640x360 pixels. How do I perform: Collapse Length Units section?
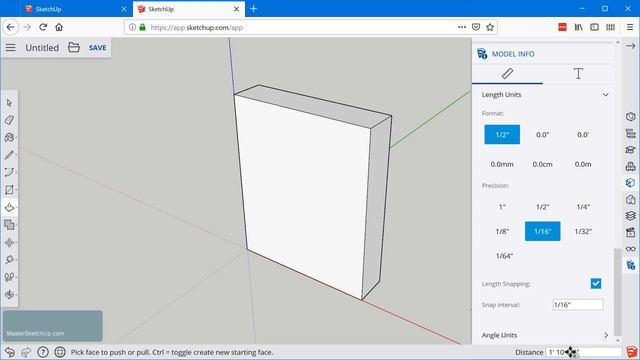point(605,95)
